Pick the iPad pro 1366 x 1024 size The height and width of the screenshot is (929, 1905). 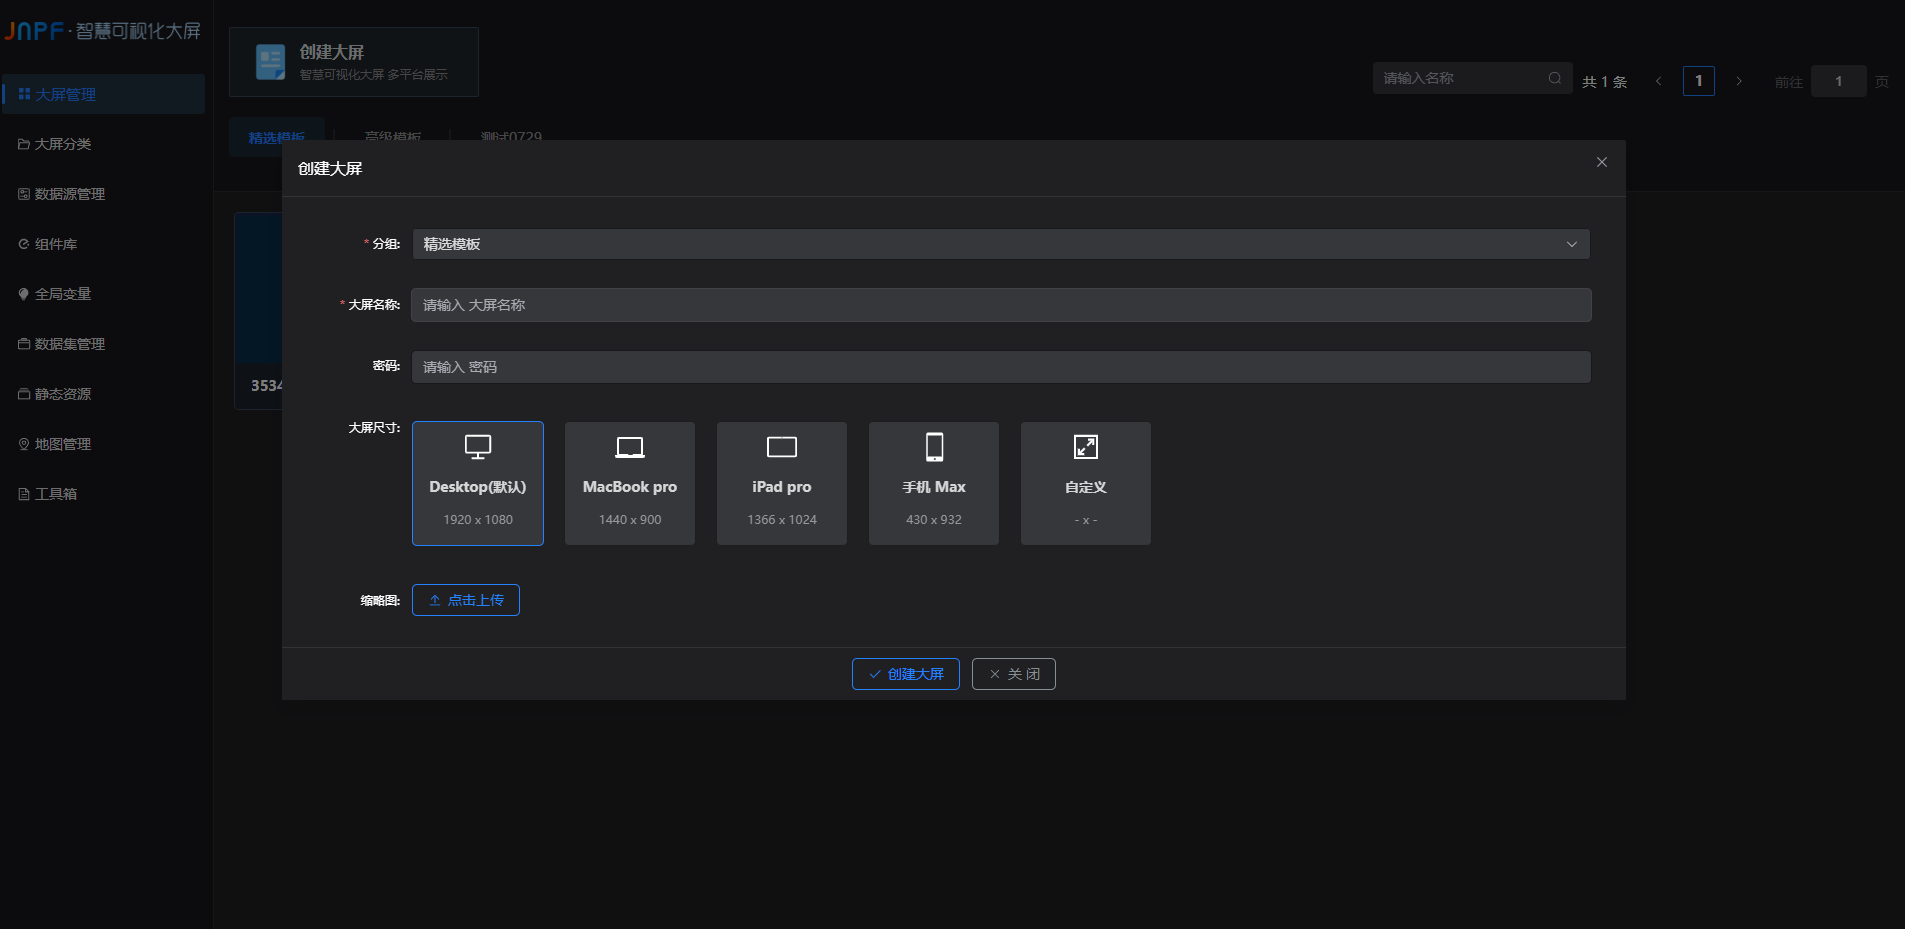[782, 483]
